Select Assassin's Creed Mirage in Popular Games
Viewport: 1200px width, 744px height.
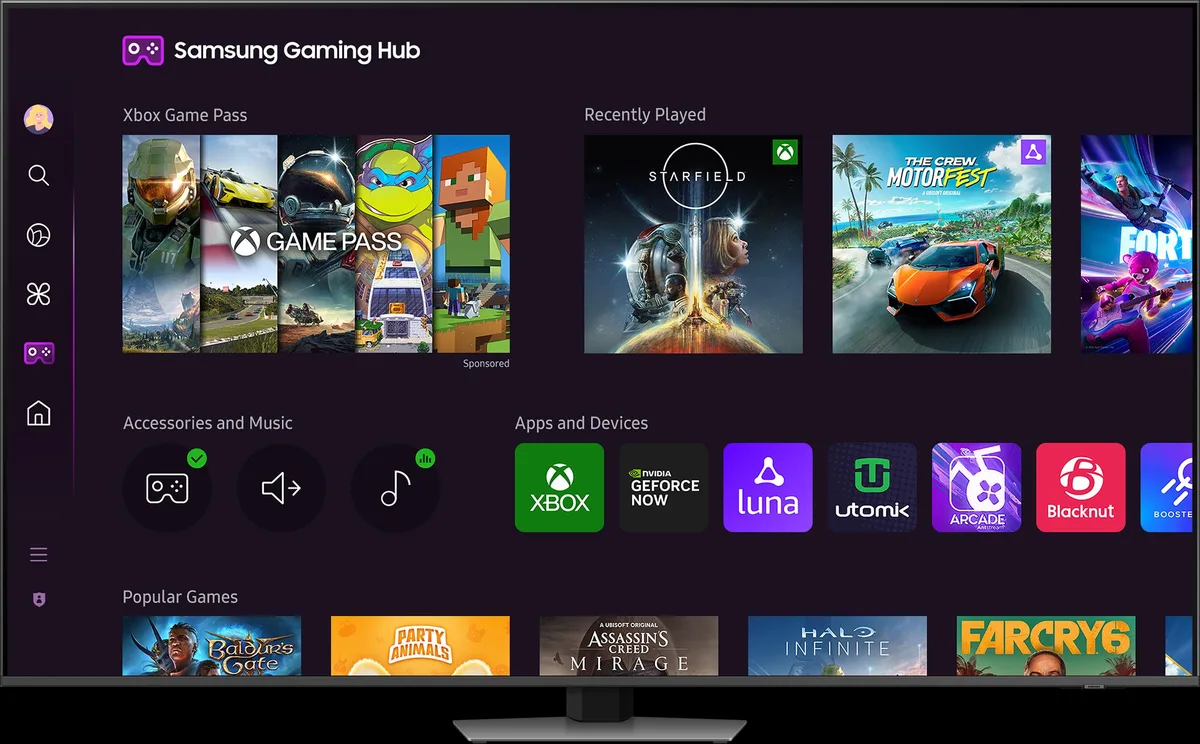pyautogui.click(x=628, y=645)
